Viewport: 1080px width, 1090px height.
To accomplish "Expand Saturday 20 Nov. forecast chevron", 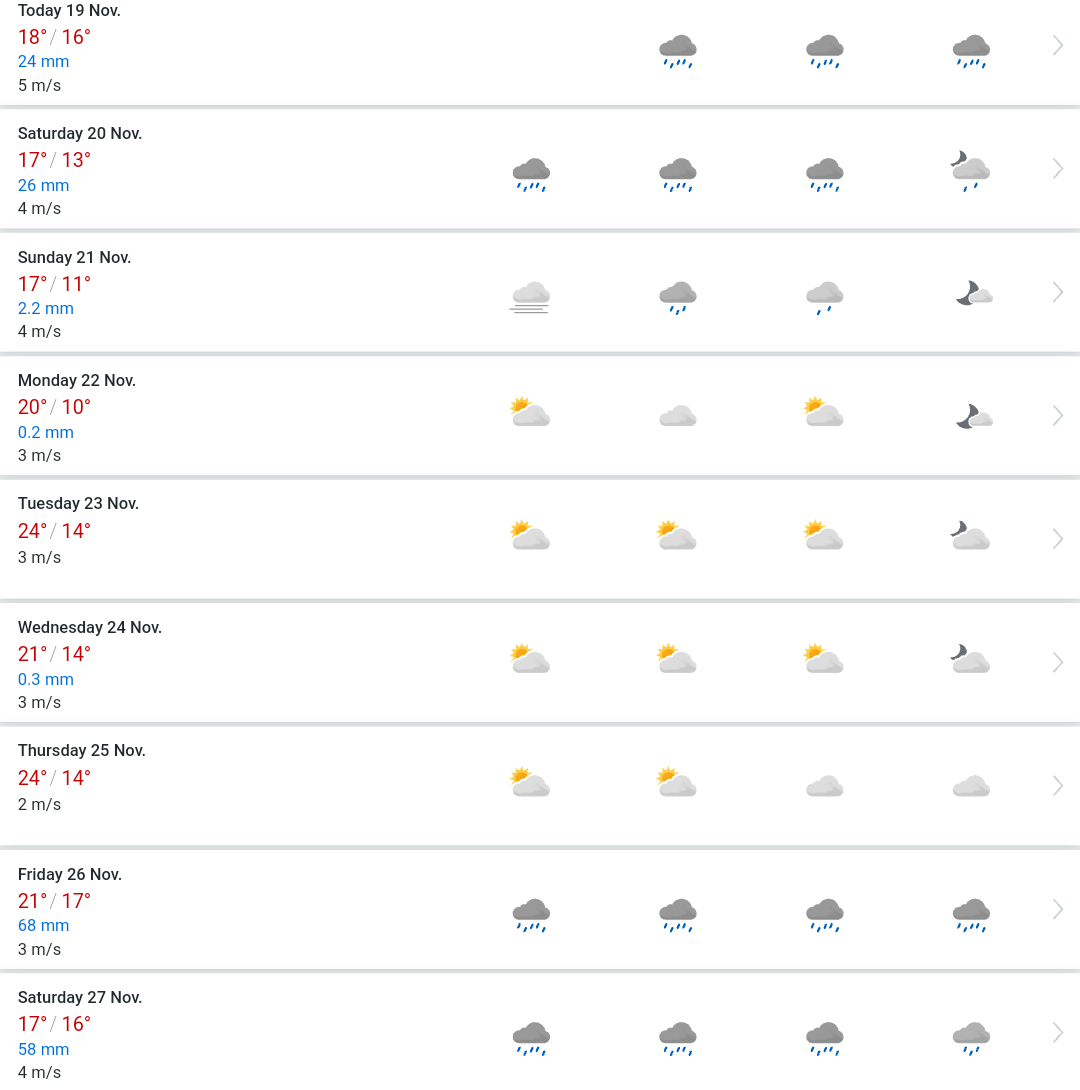I will click(x=1058, y=169).
